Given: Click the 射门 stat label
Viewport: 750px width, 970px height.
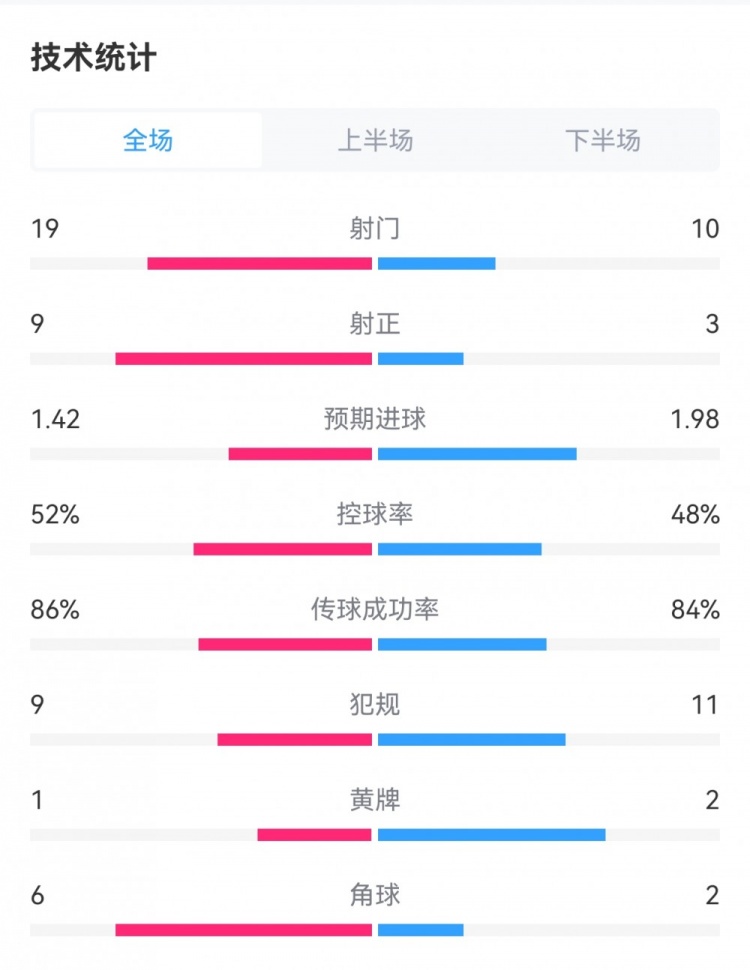Looking at the screenshot, I should click(375, 229).
